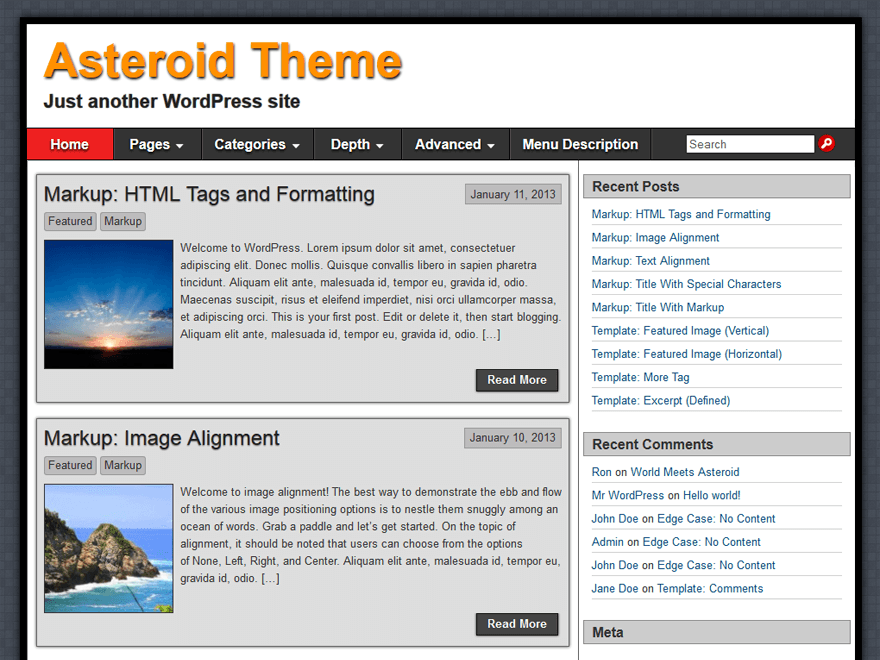The height and width of the screenshot is (660, 880).
Task: Select Featured tag on Image Alignment post
Action: pyautogui.click(x=70, y=465)
